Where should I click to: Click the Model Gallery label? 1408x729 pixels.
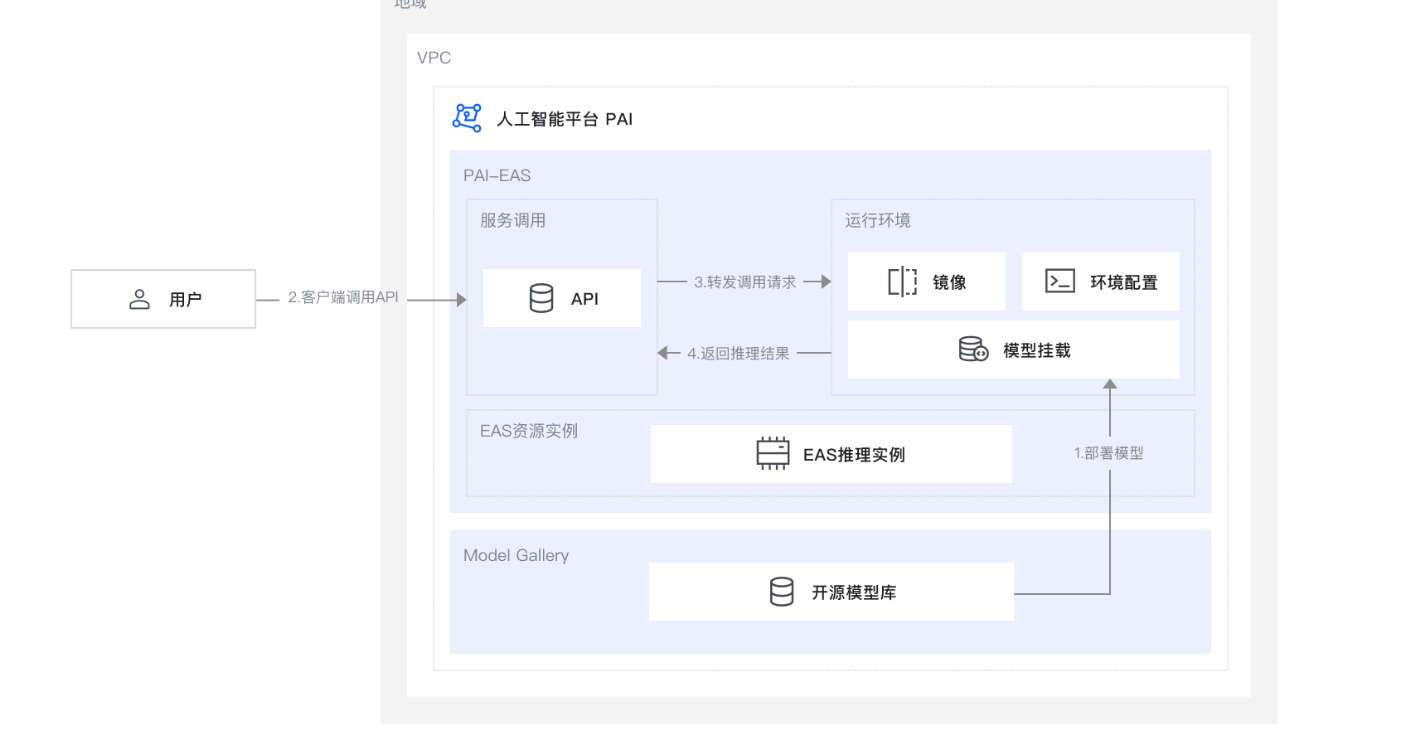516,555
